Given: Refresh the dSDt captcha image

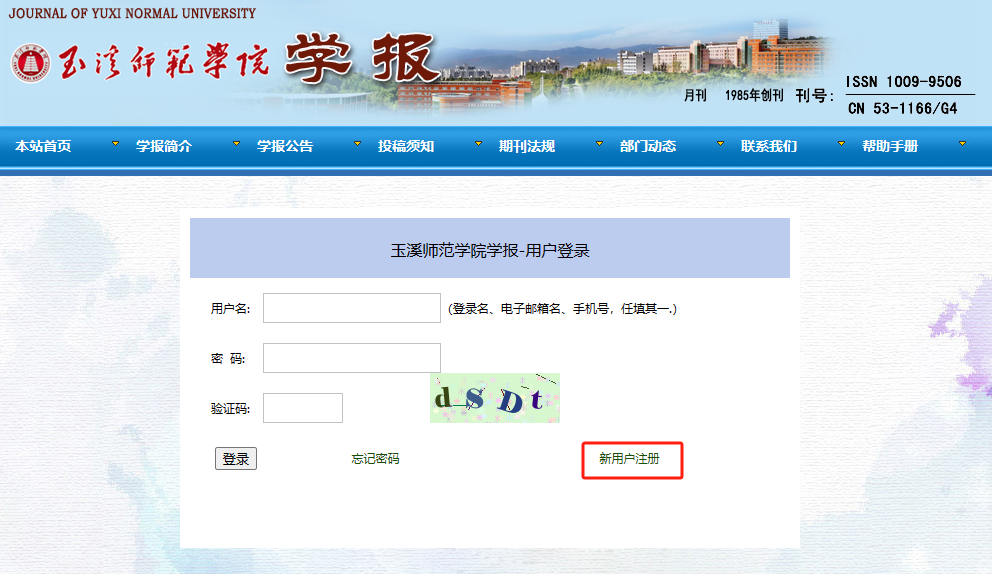Looking at the screenshot, I should point(495,398).
